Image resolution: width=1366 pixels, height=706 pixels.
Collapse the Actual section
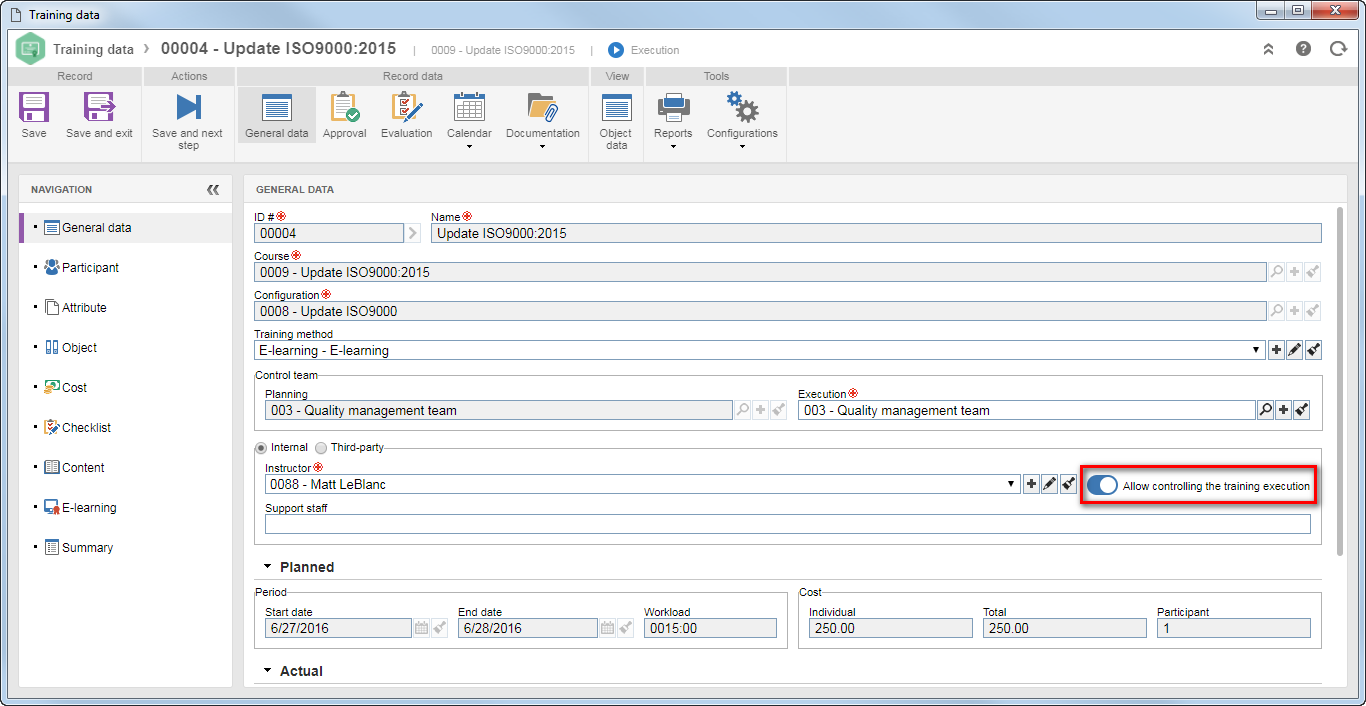coord(268,670)
